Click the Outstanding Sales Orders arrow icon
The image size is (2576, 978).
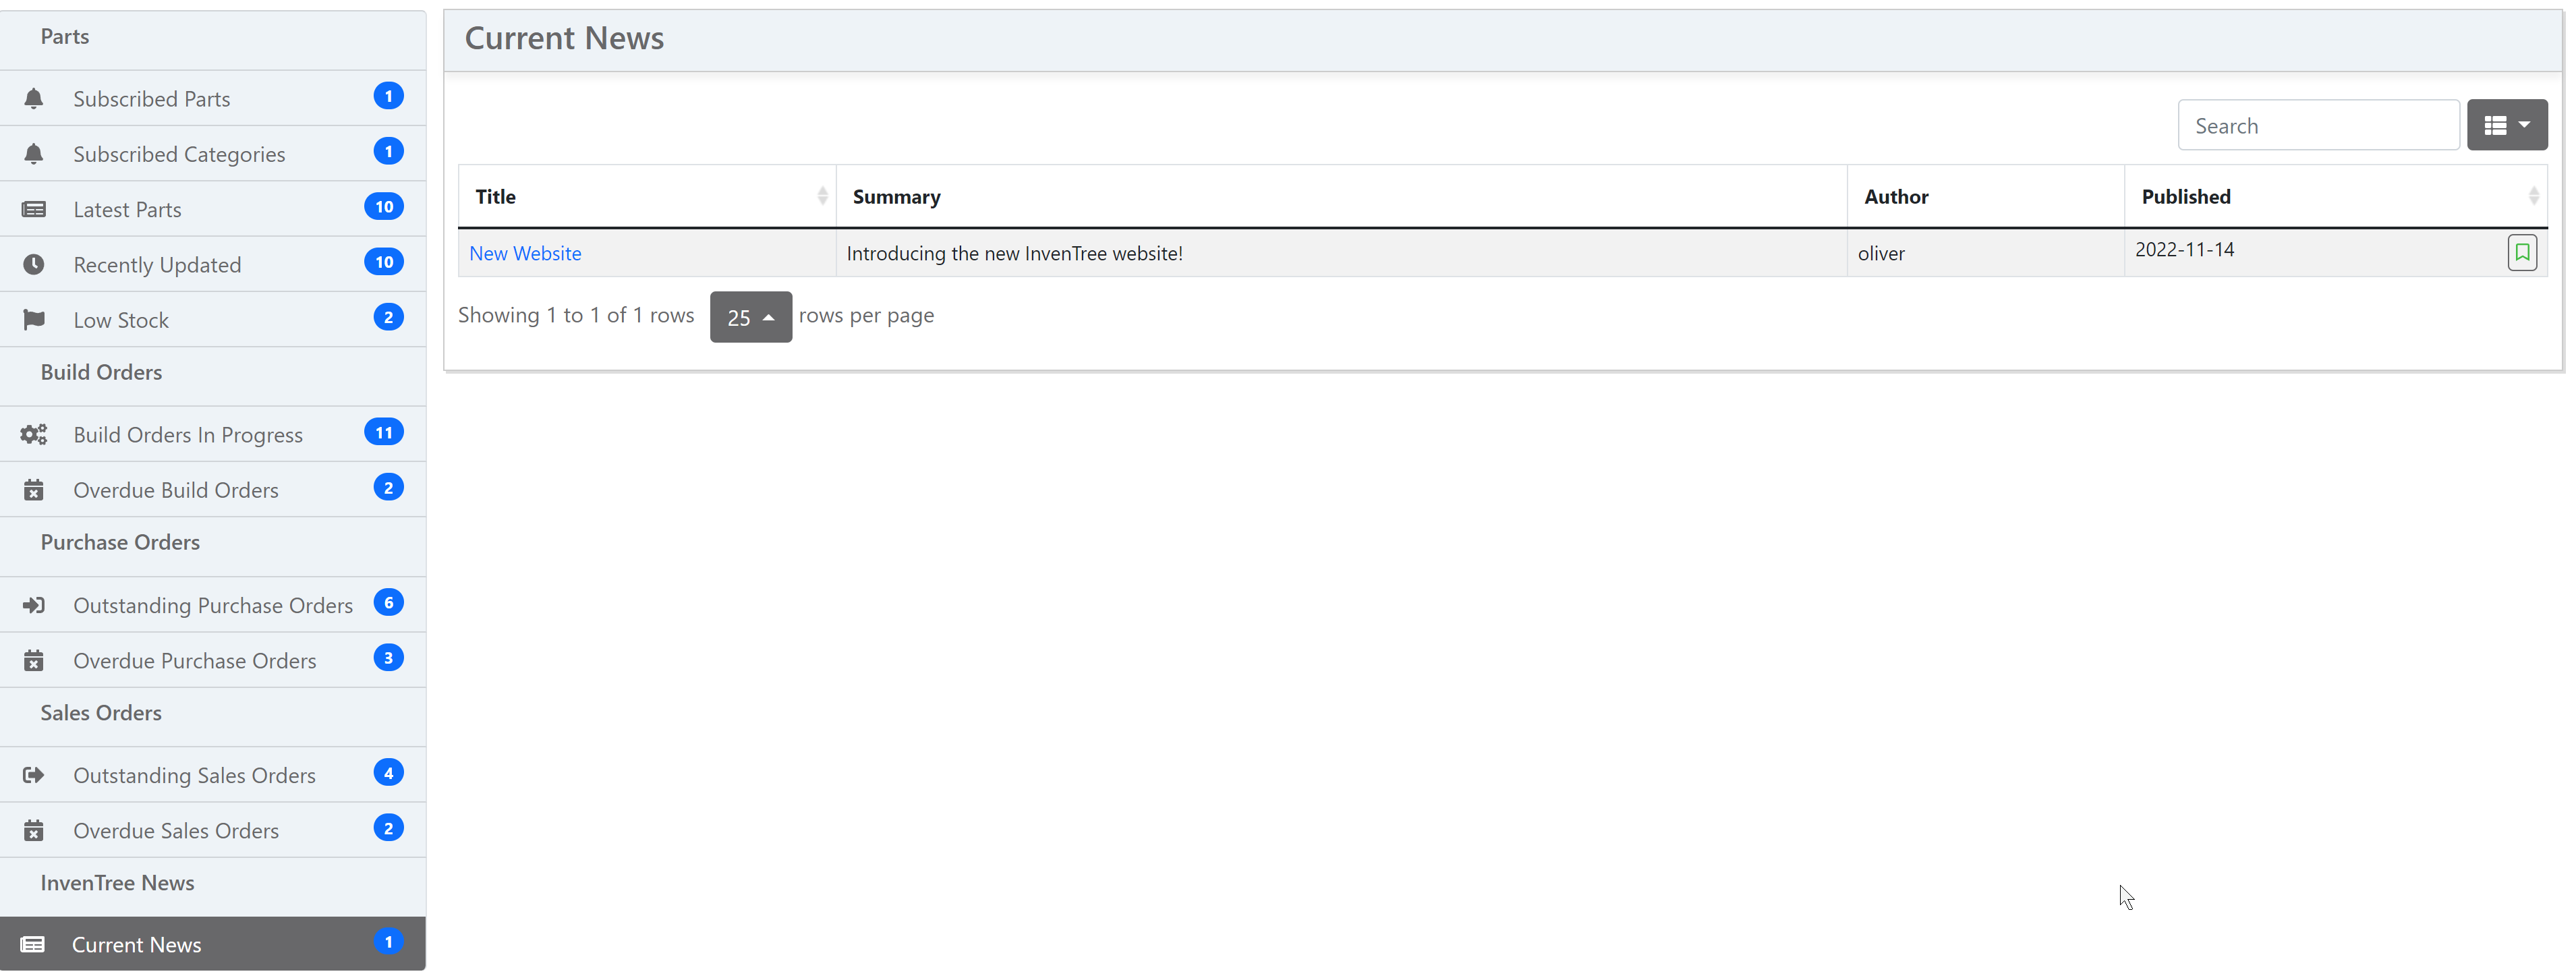33,775
